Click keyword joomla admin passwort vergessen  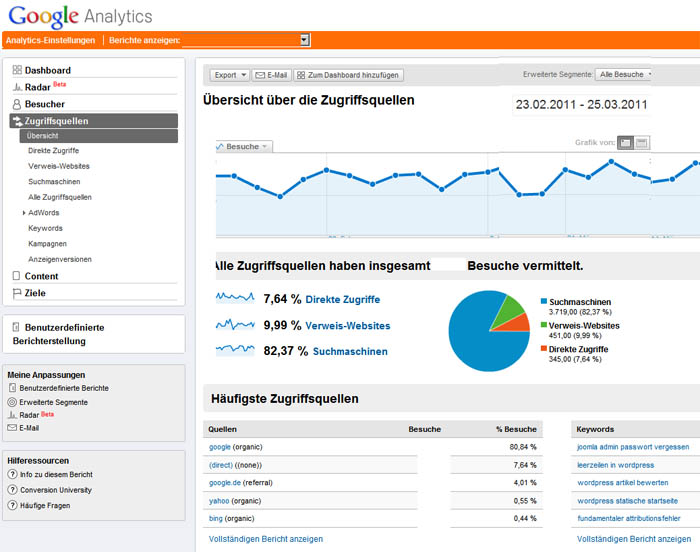(633, 447)
